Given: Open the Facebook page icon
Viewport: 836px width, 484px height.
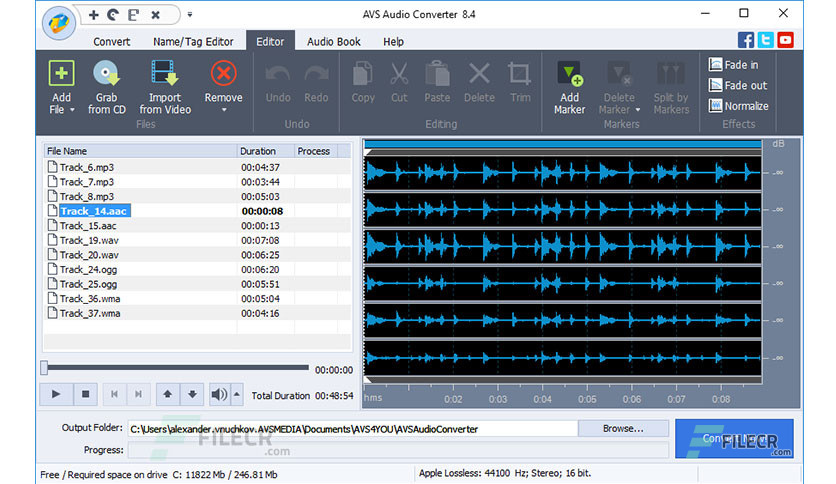Looking at the screenshot, I should tap(746, 40).
